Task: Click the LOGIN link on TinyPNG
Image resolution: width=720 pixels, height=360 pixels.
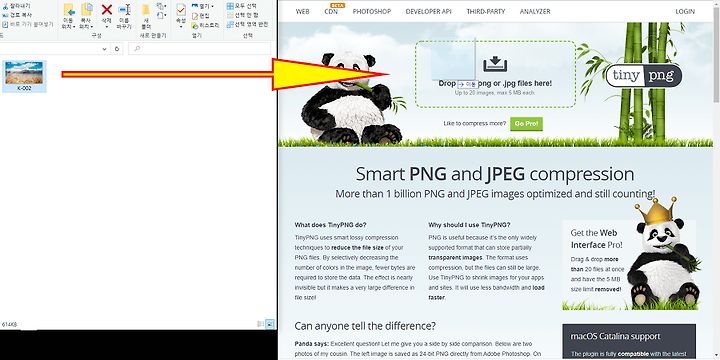Action: pos(685,11)
